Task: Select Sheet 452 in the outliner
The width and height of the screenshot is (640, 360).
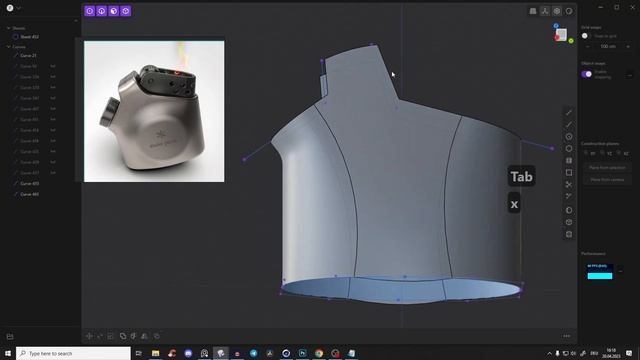Action: 29,37
